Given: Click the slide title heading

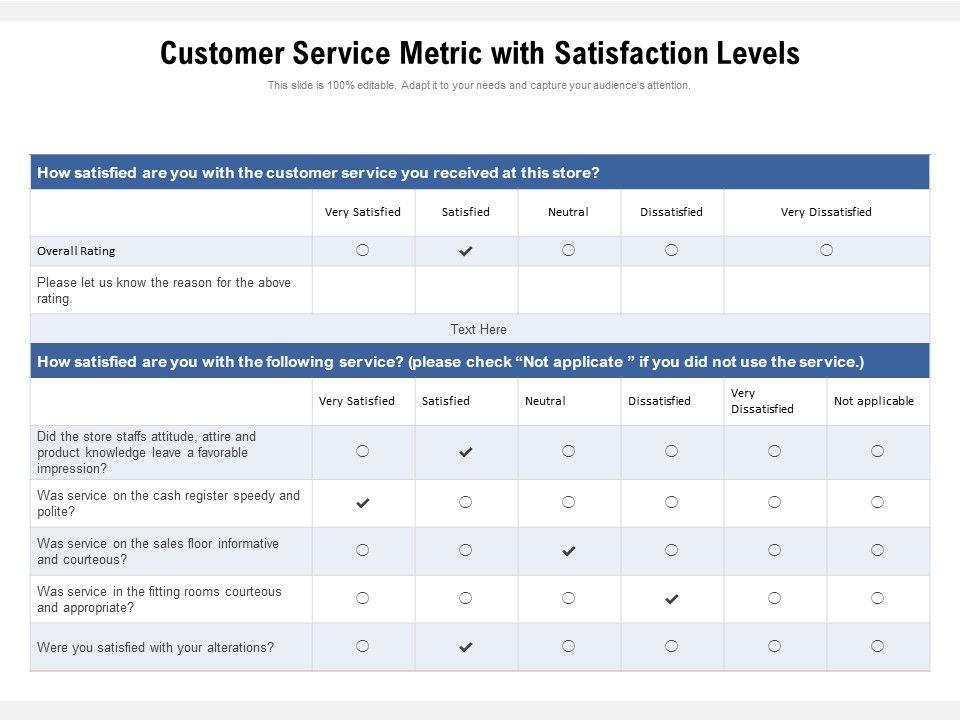Looking at the screenshot, I should pyautogui.click(x=480, y=53).
